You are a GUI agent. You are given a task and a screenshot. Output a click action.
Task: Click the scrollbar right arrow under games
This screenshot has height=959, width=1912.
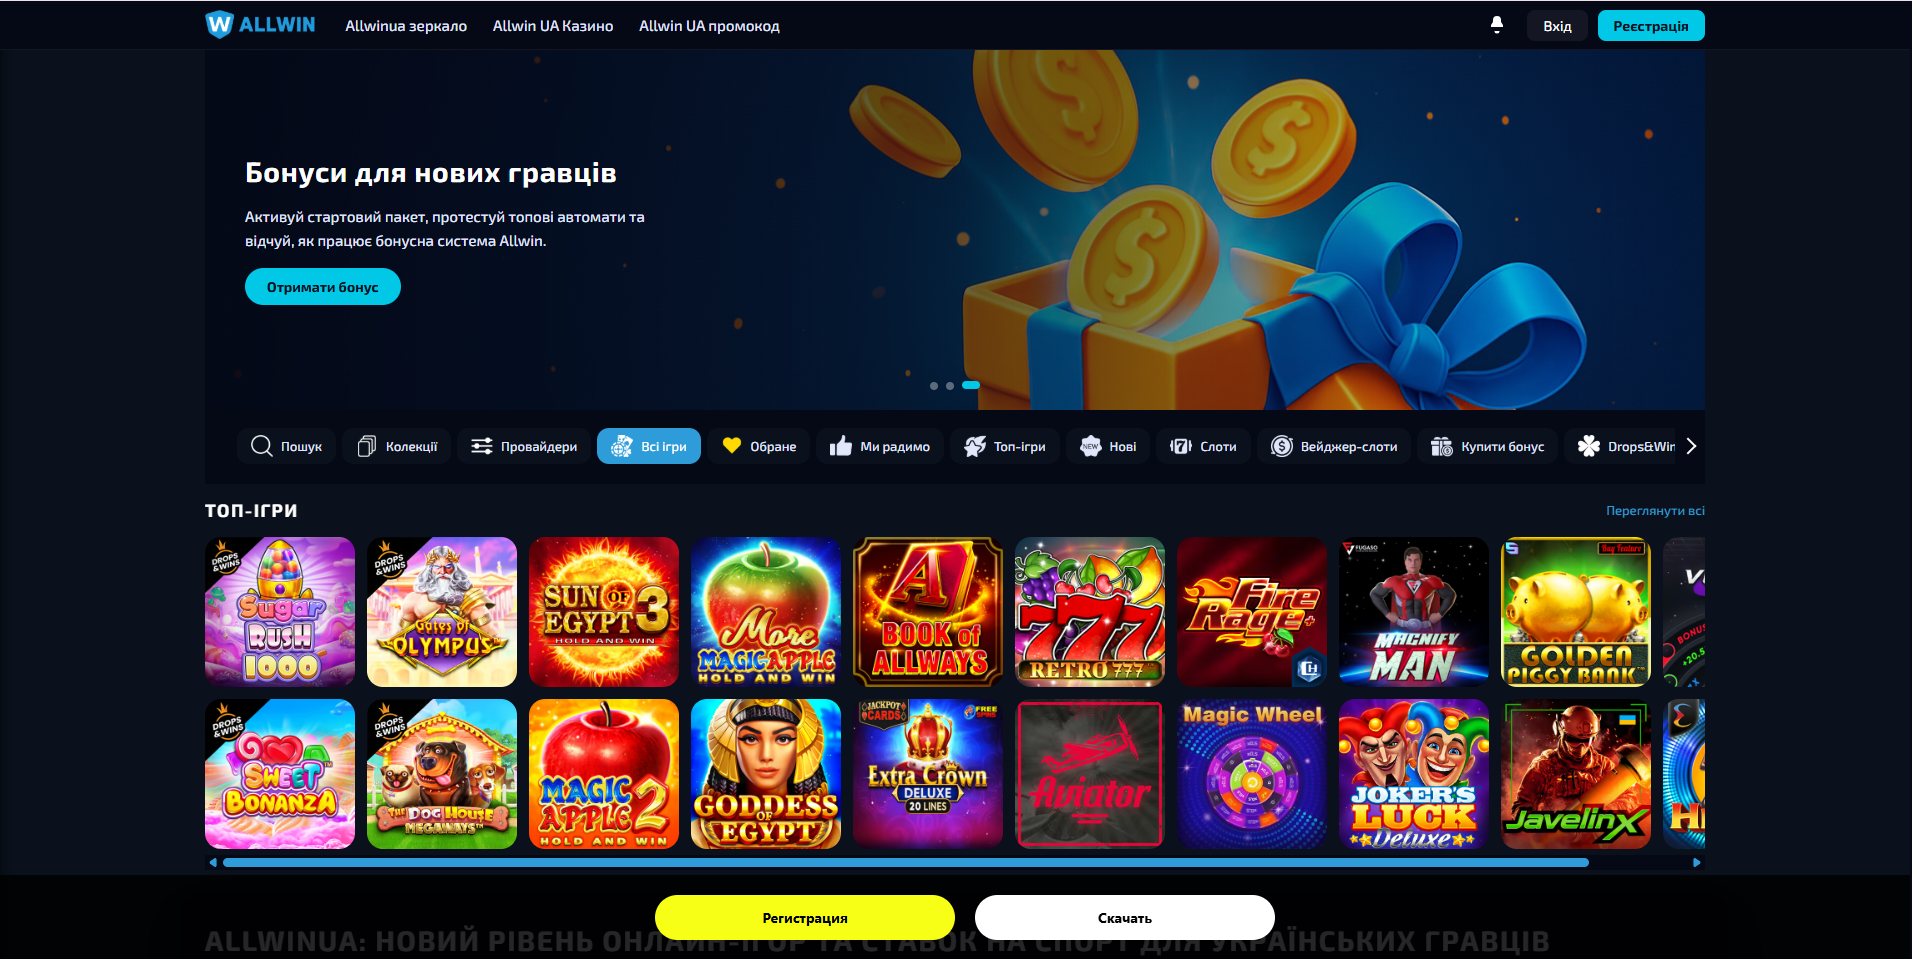click(x=1696, y=862)
